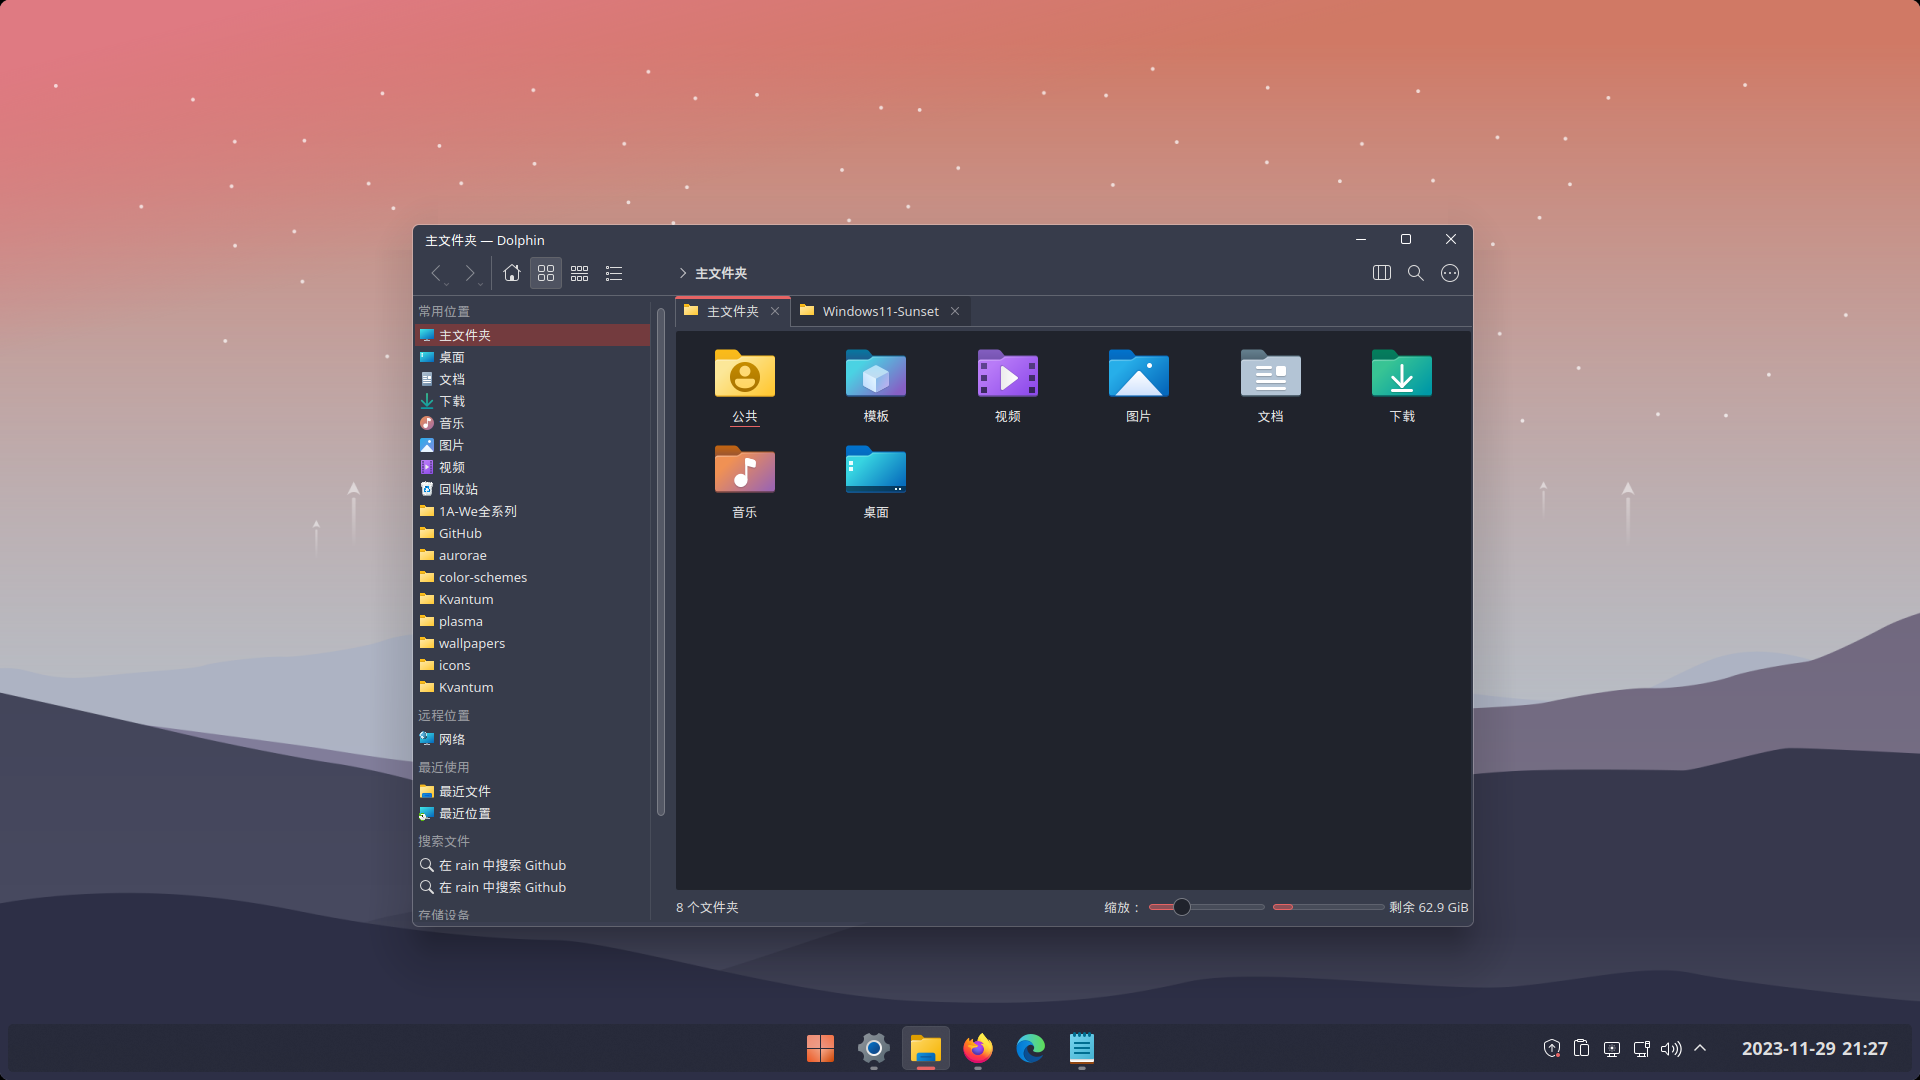Open the 公共 folder icon

click(745, 374)
